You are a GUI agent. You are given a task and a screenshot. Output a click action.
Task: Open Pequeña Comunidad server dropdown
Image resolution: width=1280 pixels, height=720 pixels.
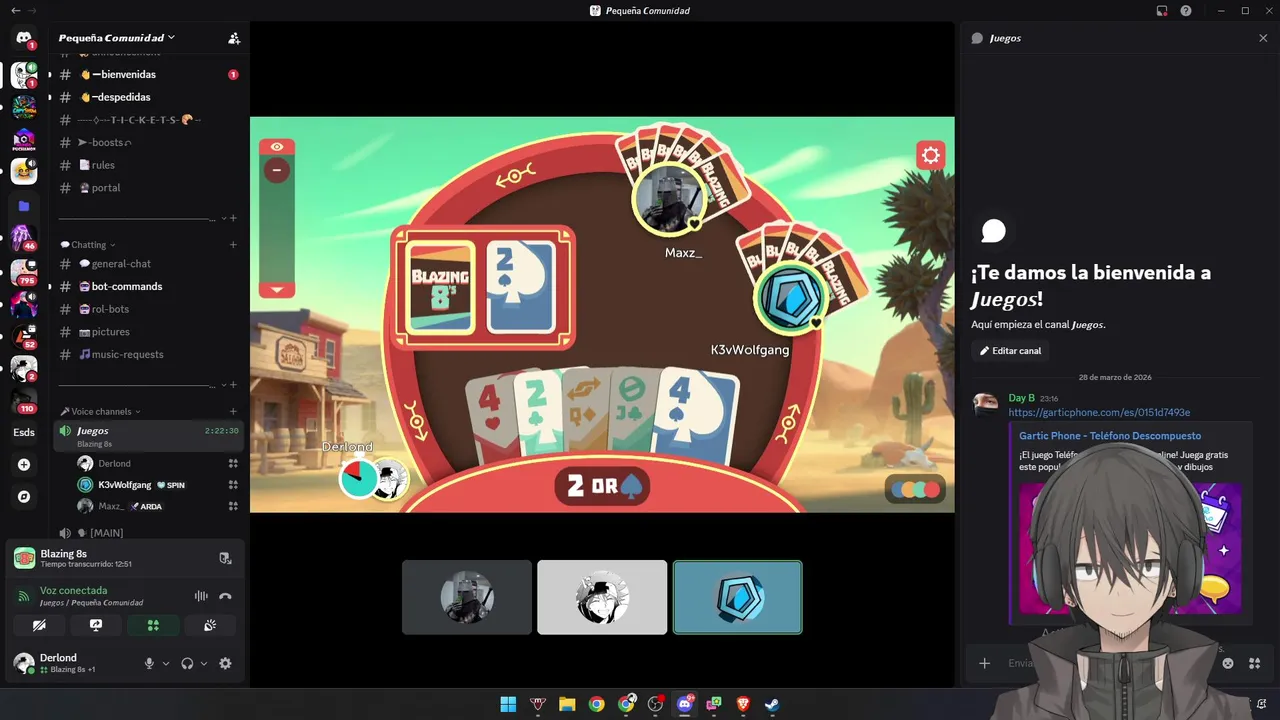pos(117,38)
